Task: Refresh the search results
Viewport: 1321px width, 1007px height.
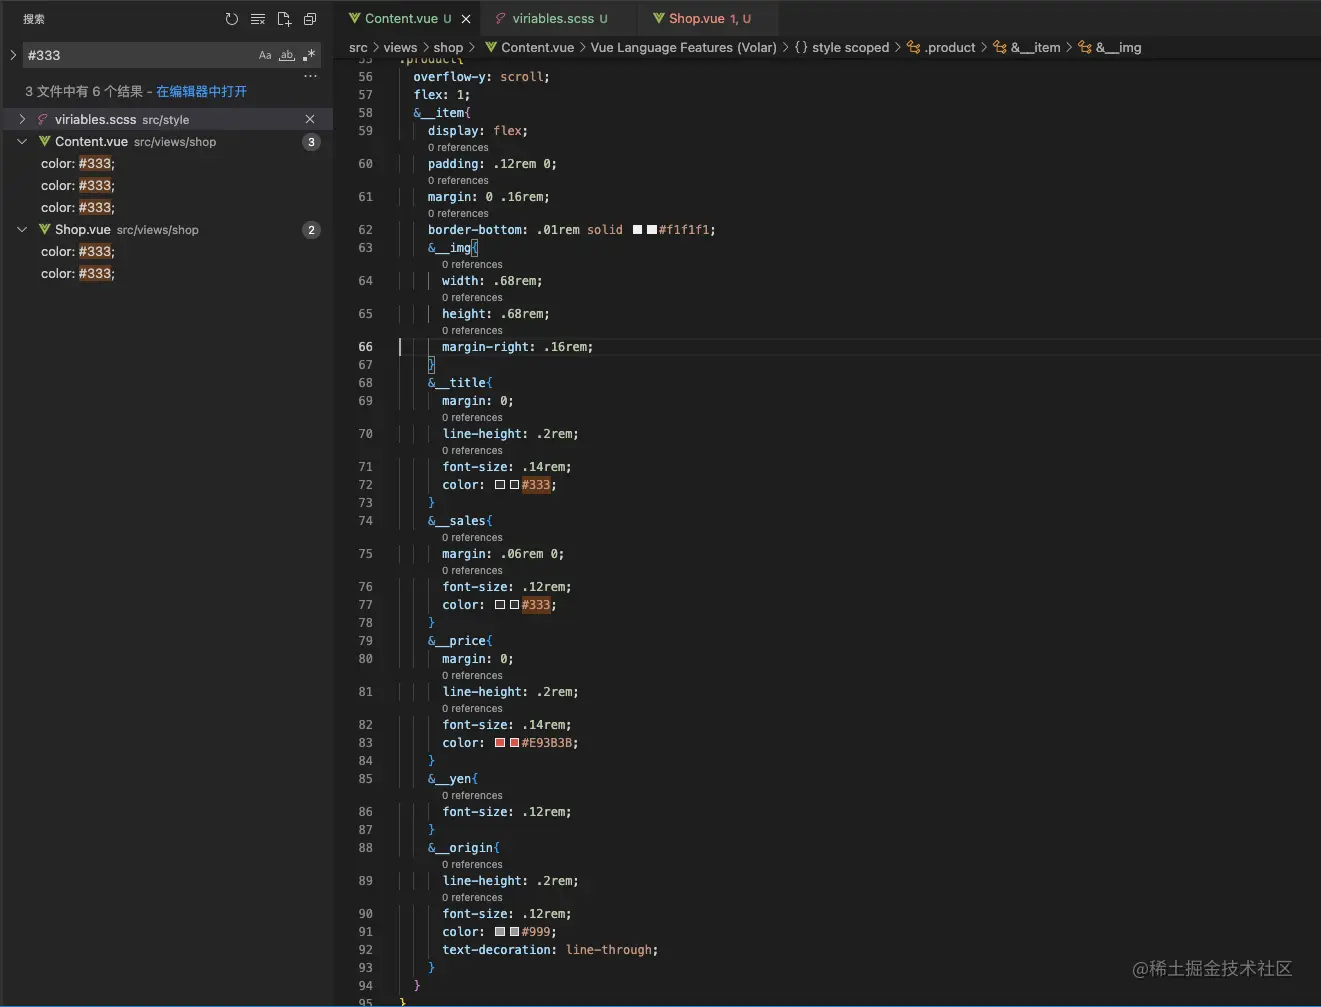Action: tap(232, 19)
